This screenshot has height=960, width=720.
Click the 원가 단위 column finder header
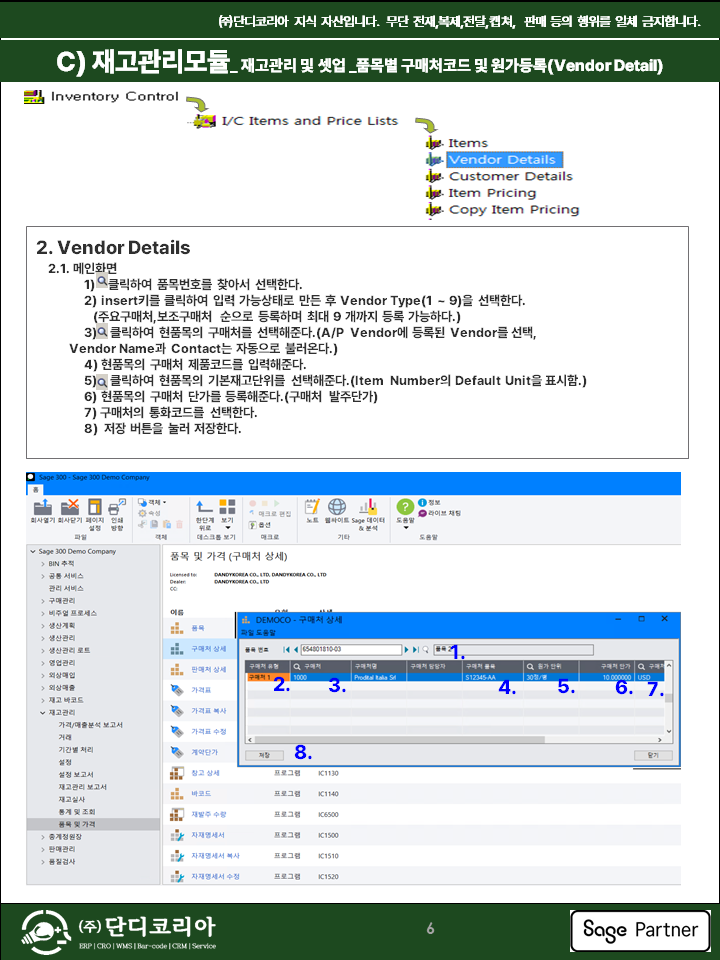(551, 666)
